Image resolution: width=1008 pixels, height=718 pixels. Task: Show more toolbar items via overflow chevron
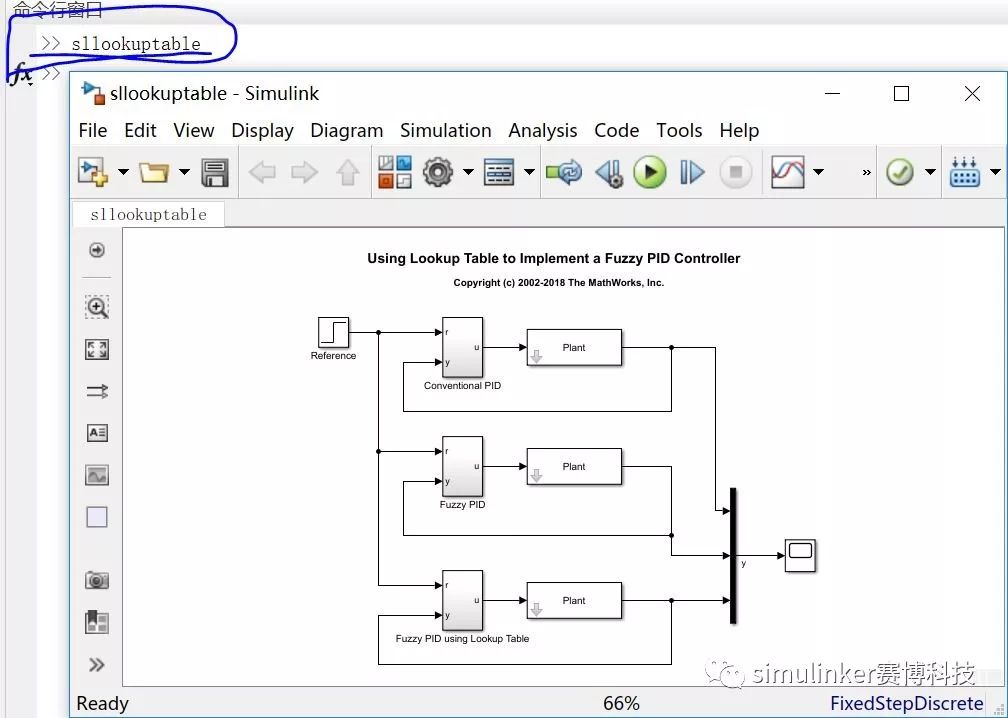point(867,172)
